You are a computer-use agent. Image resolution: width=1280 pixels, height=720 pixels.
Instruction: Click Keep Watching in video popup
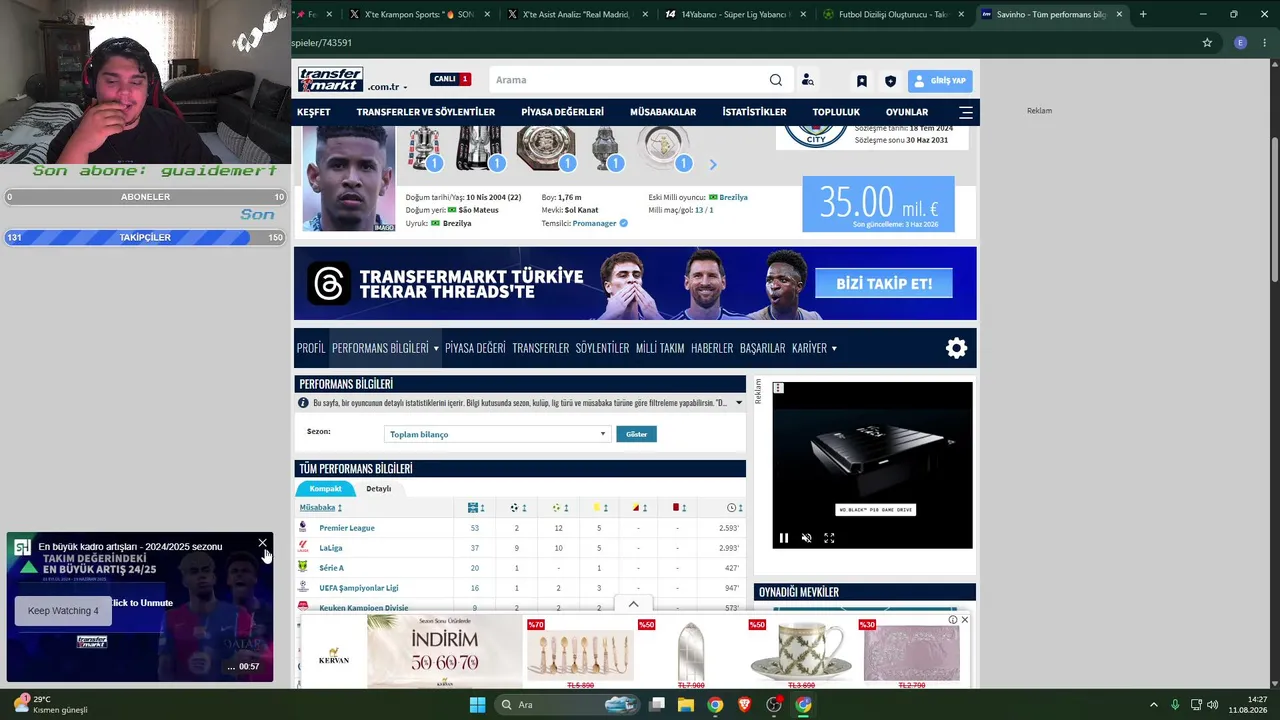point(63,611)
